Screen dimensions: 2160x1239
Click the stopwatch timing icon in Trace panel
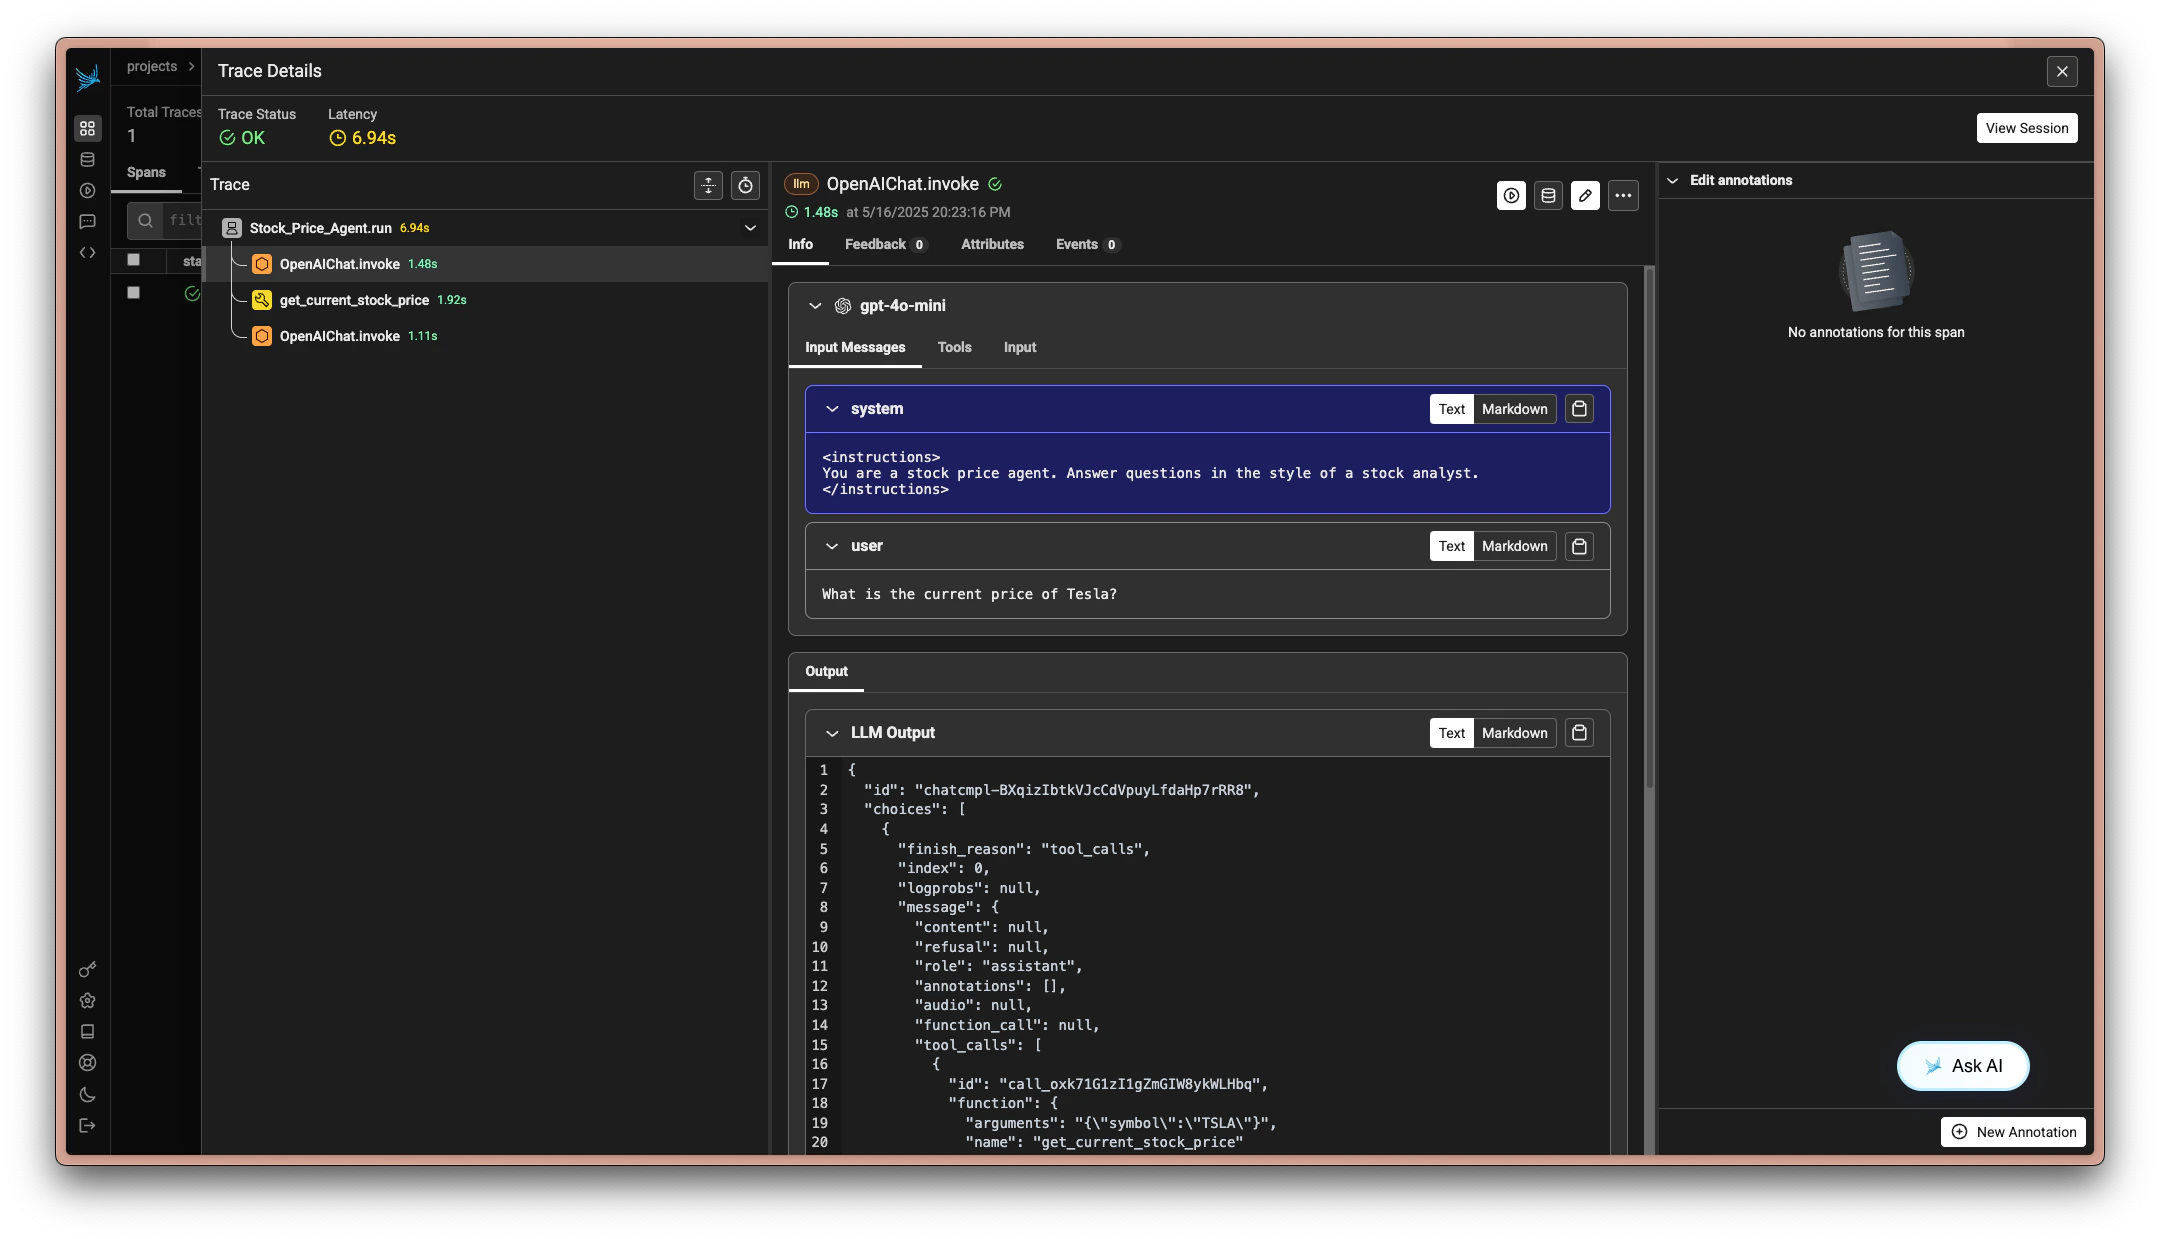[746, 186]
